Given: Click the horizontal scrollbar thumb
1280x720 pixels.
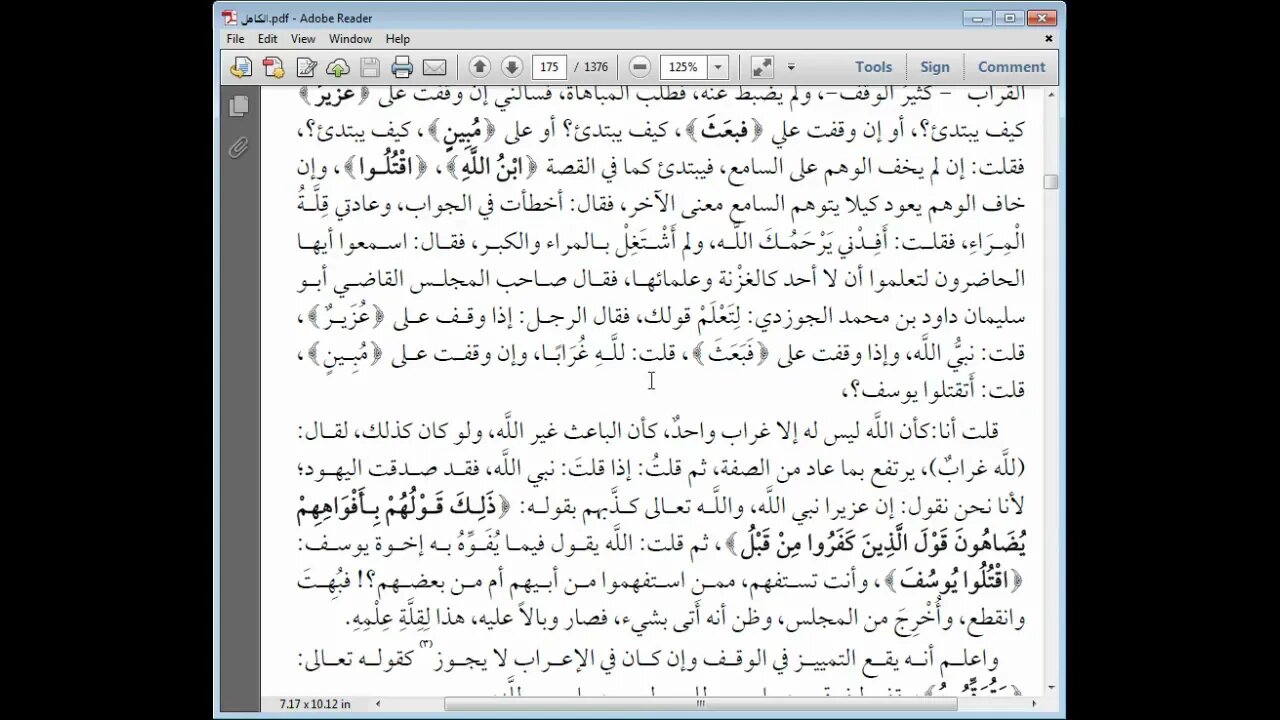Looking at the screenshot, I should 700,704.
